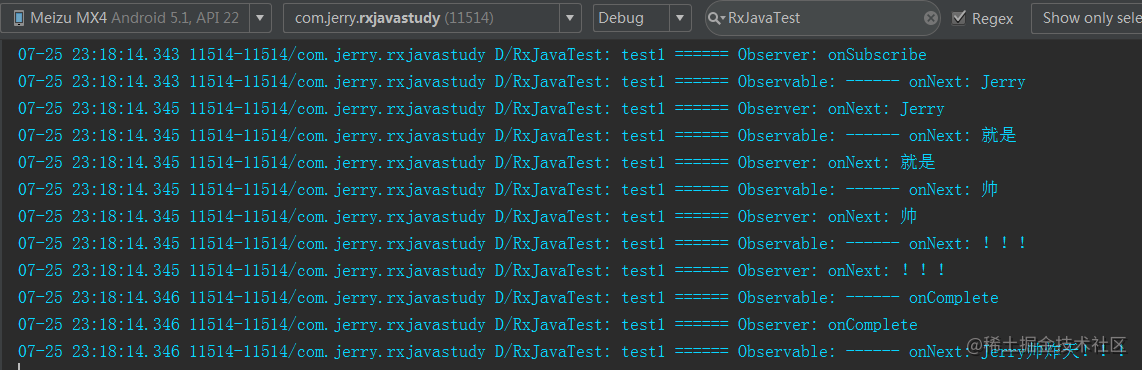Image resolution: width=1142 pixels, height=370 pixels.
Task: Open the Show only selected filter dropdown
Action: point(1087,18)
